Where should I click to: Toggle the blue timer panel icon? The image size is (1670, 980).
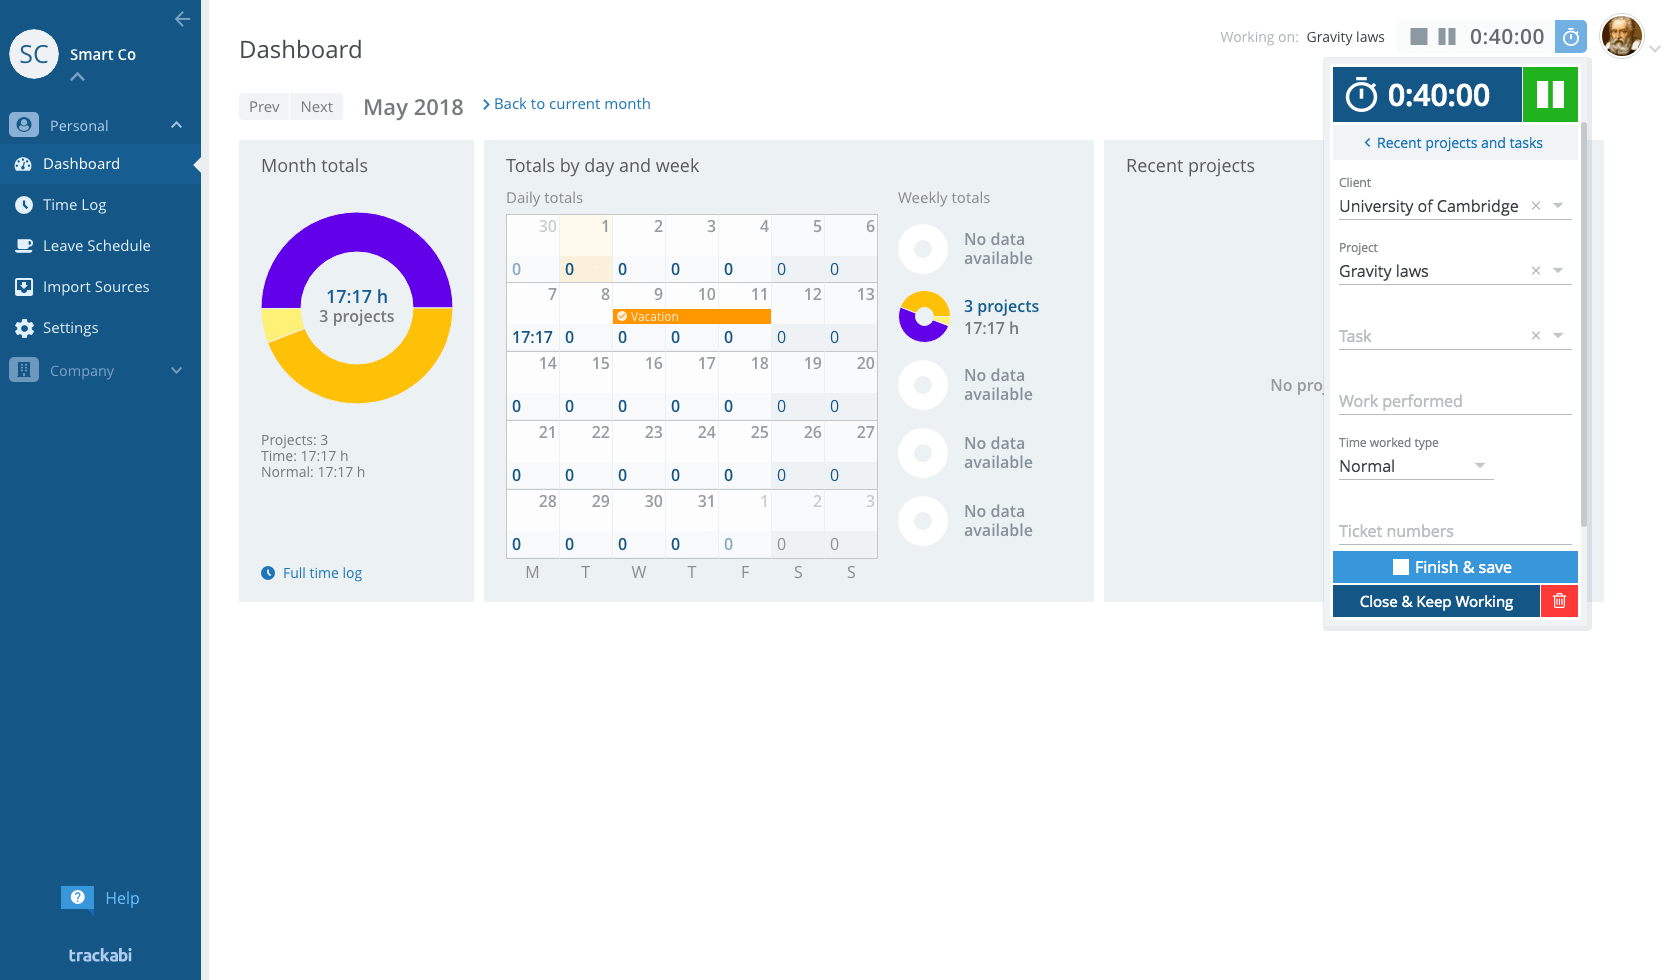pyautogui.click(x=1571, y=37)
